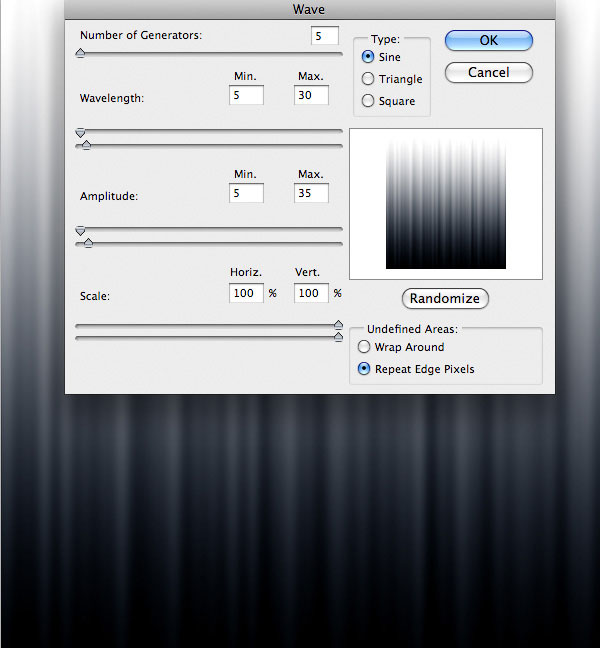Click the Scale Vert. percent field
The image size is (600, 648).
311,293
